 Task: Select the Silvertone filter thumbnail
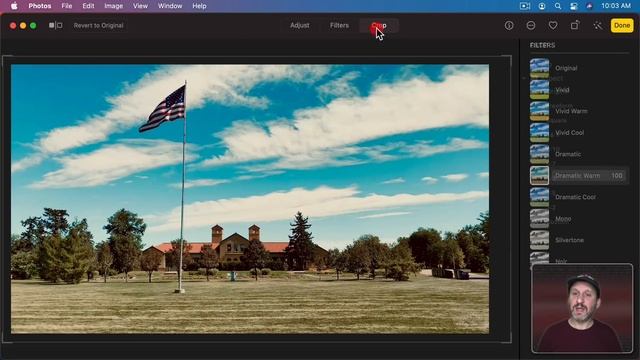[539, 240]
